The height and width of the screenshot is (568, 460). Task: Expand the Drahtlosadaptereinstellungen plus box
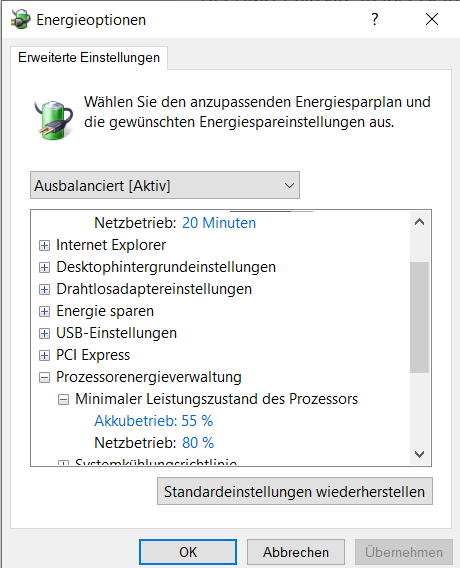click(x=44, y=290)
